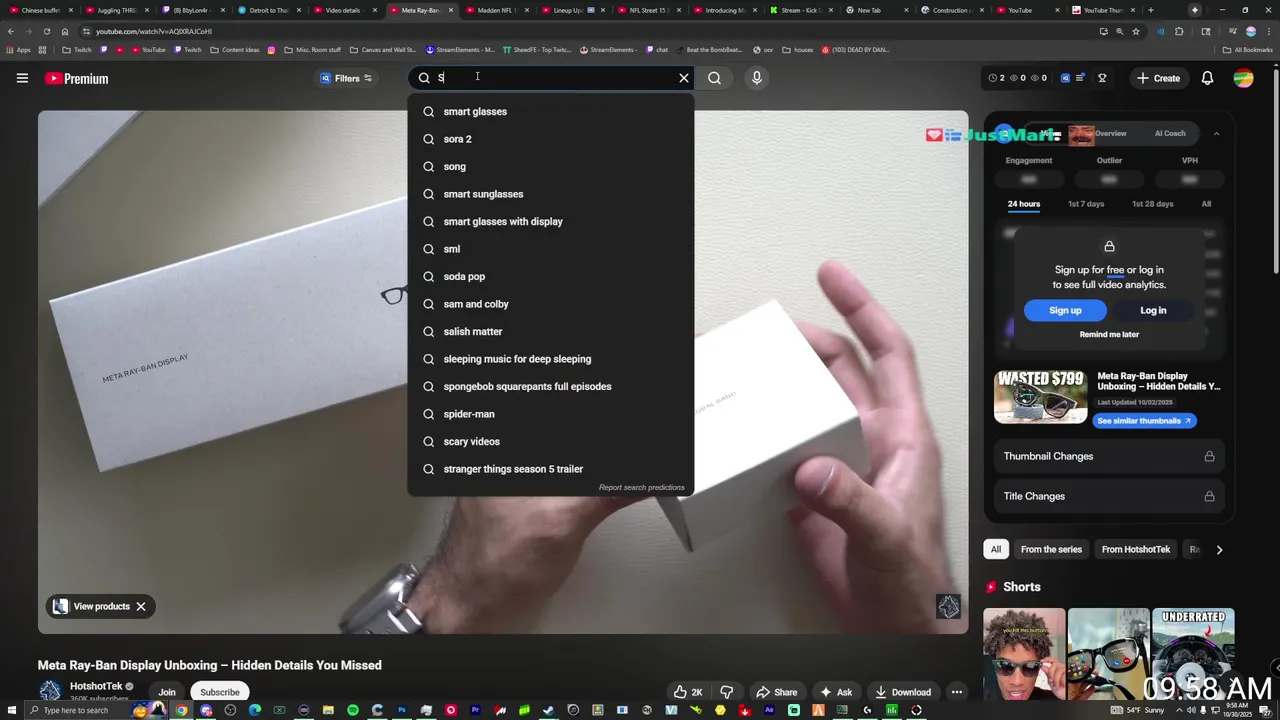Screen dimensions: 1280x720
Task: Choose 'sml' from the suggestion list
Action: pos(550,249)
